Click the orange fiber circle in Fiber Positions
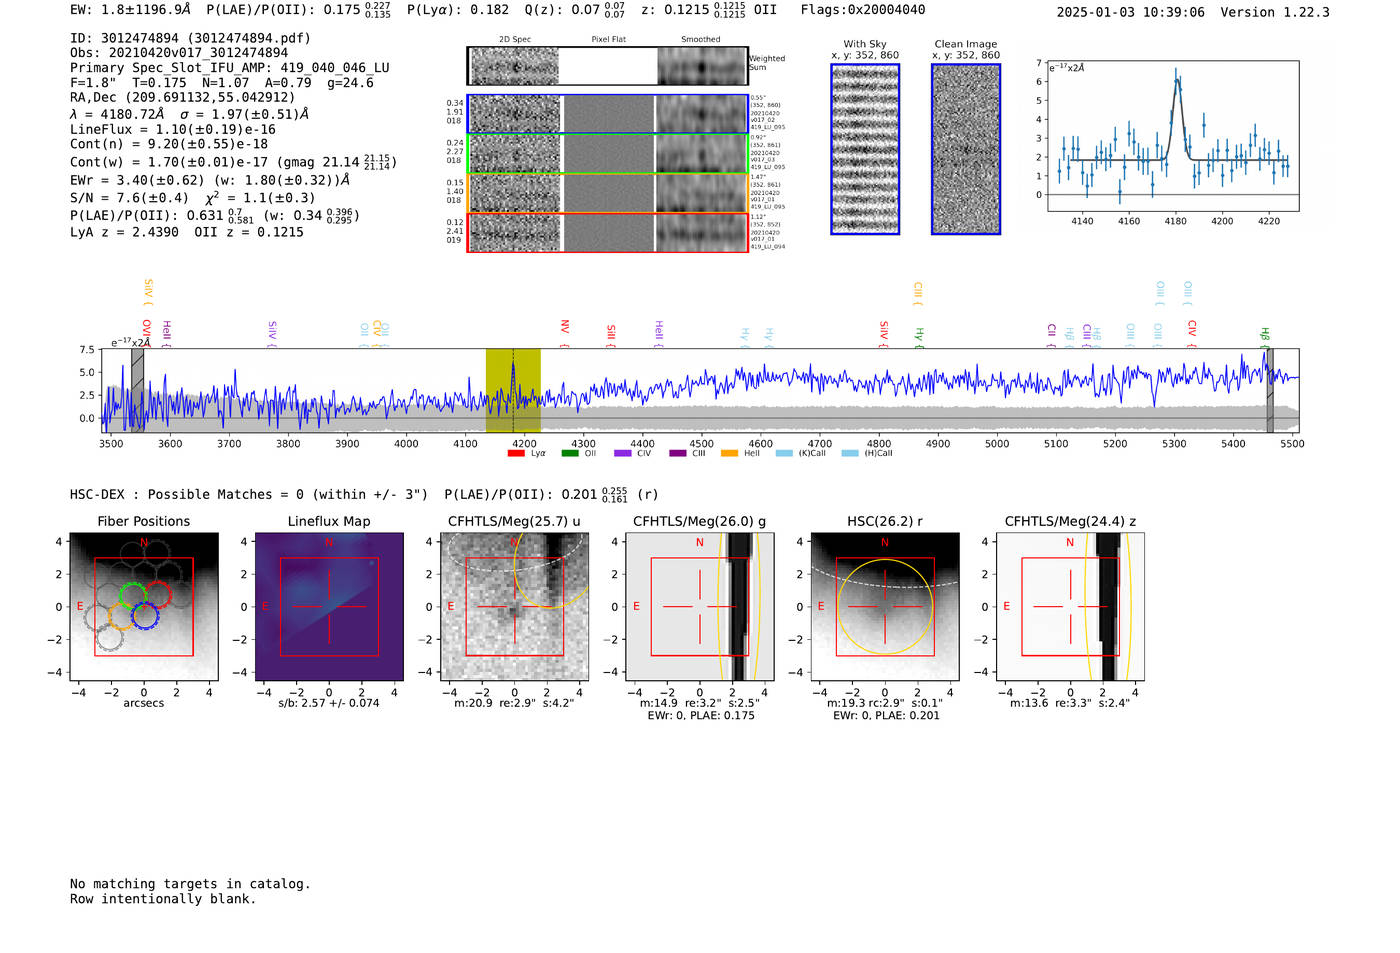The height and width of the screenshot is (953, 1400). point(122,615)
